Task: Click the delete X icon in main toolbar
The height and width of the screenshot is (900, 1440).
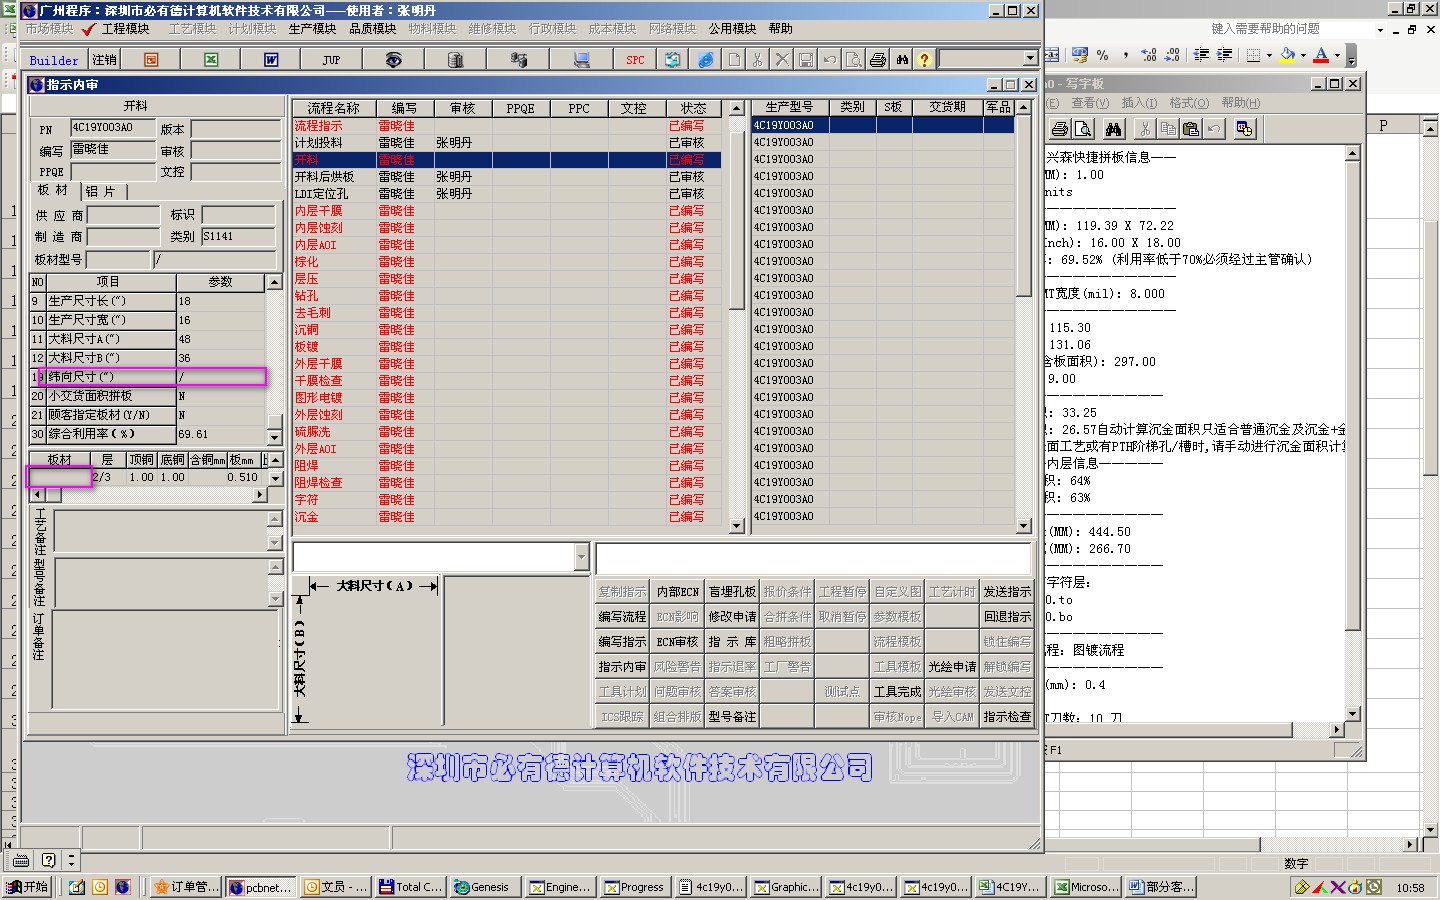Action: click(782, 60)
